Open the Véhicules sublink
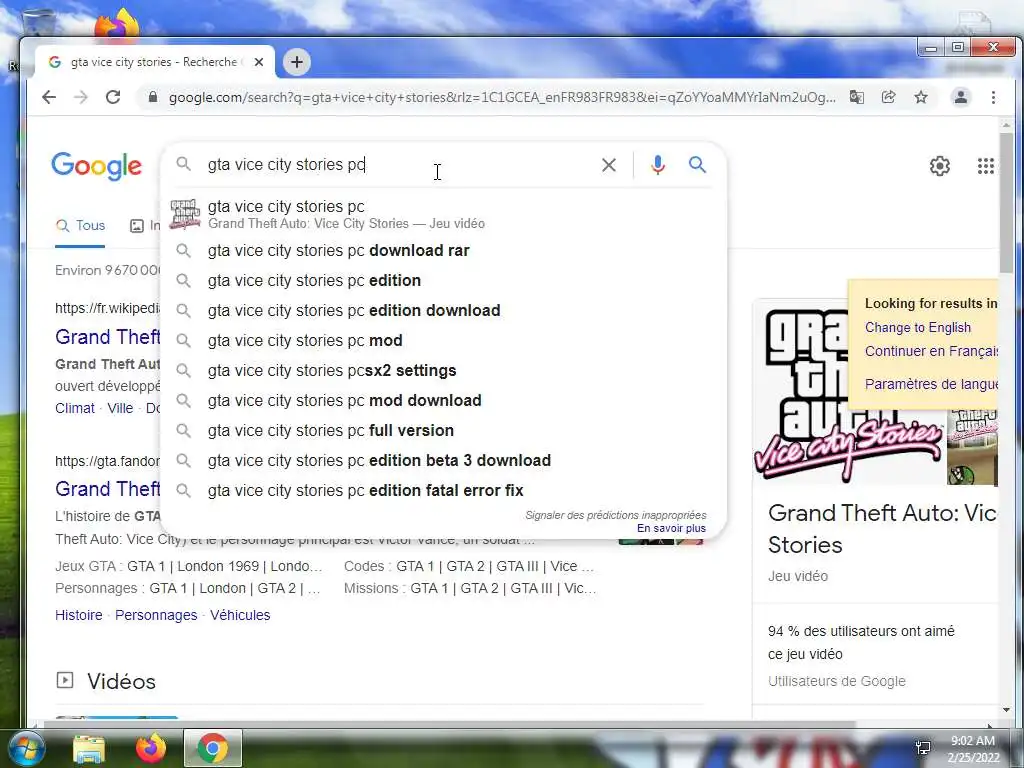 (x=240, y=615)
